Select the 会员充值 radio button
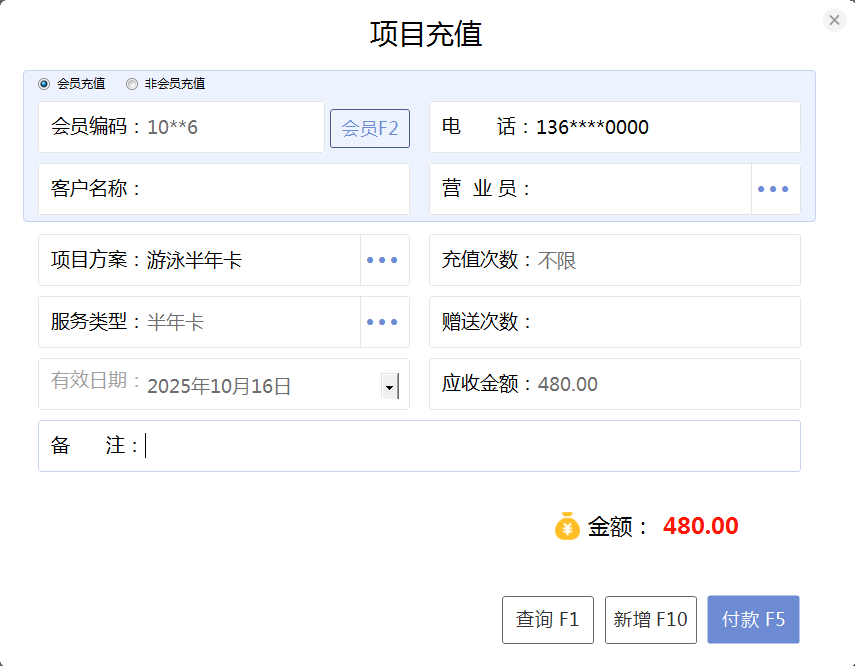Image resolution: width=855 pixels, height=666 pixels. pyautogui.click(x=44, y=84)
